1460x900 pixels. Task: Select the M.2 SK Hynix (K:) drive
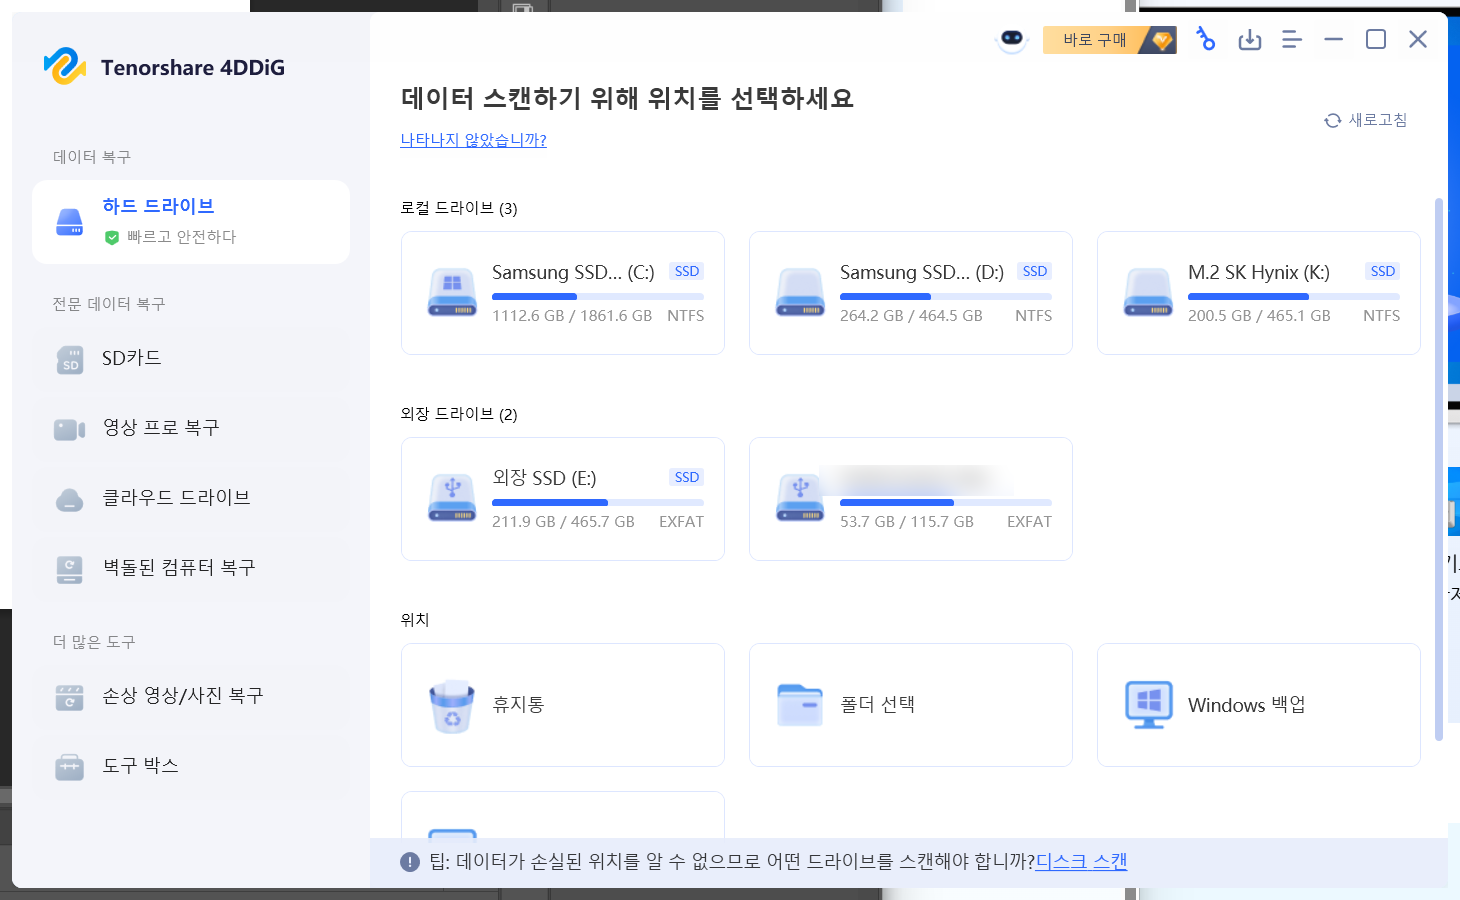pos(1259,293)
